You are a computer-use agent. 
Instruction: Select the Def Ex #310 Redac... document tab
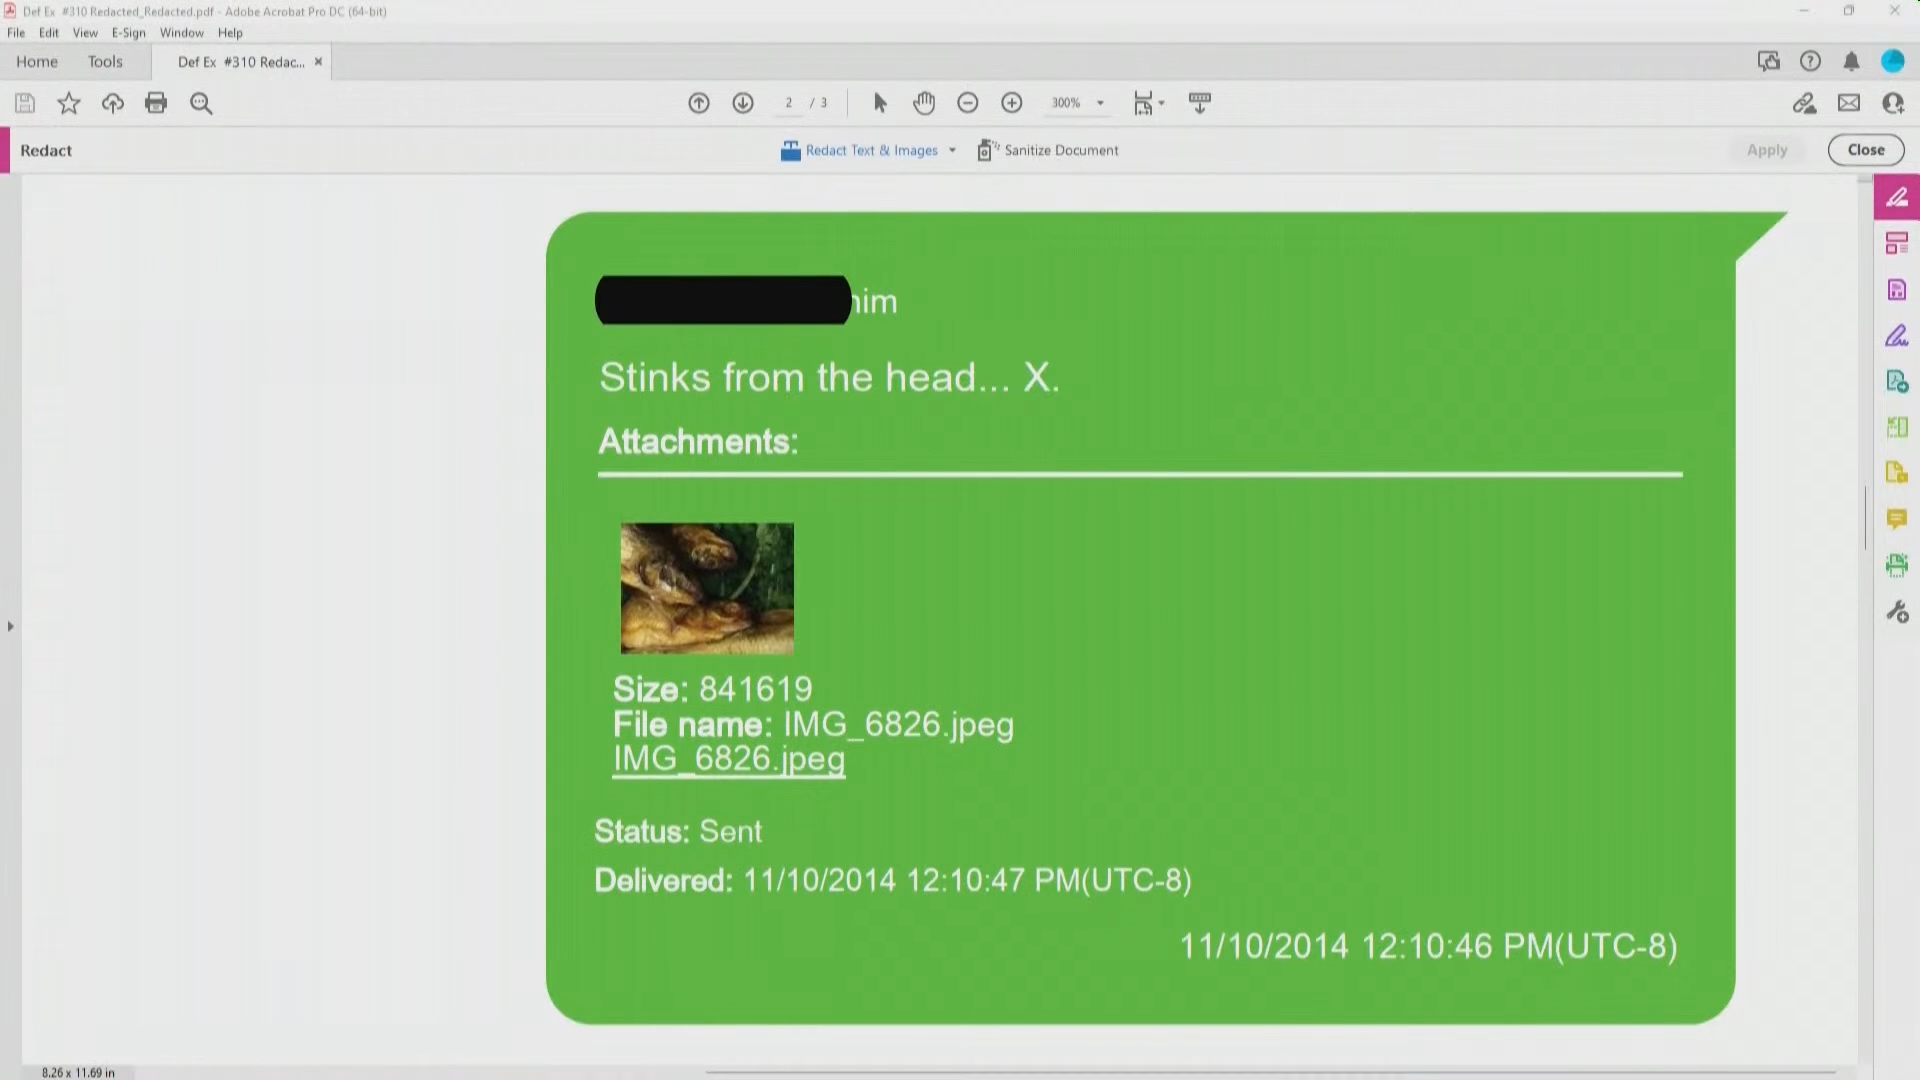tap(241, 62)
